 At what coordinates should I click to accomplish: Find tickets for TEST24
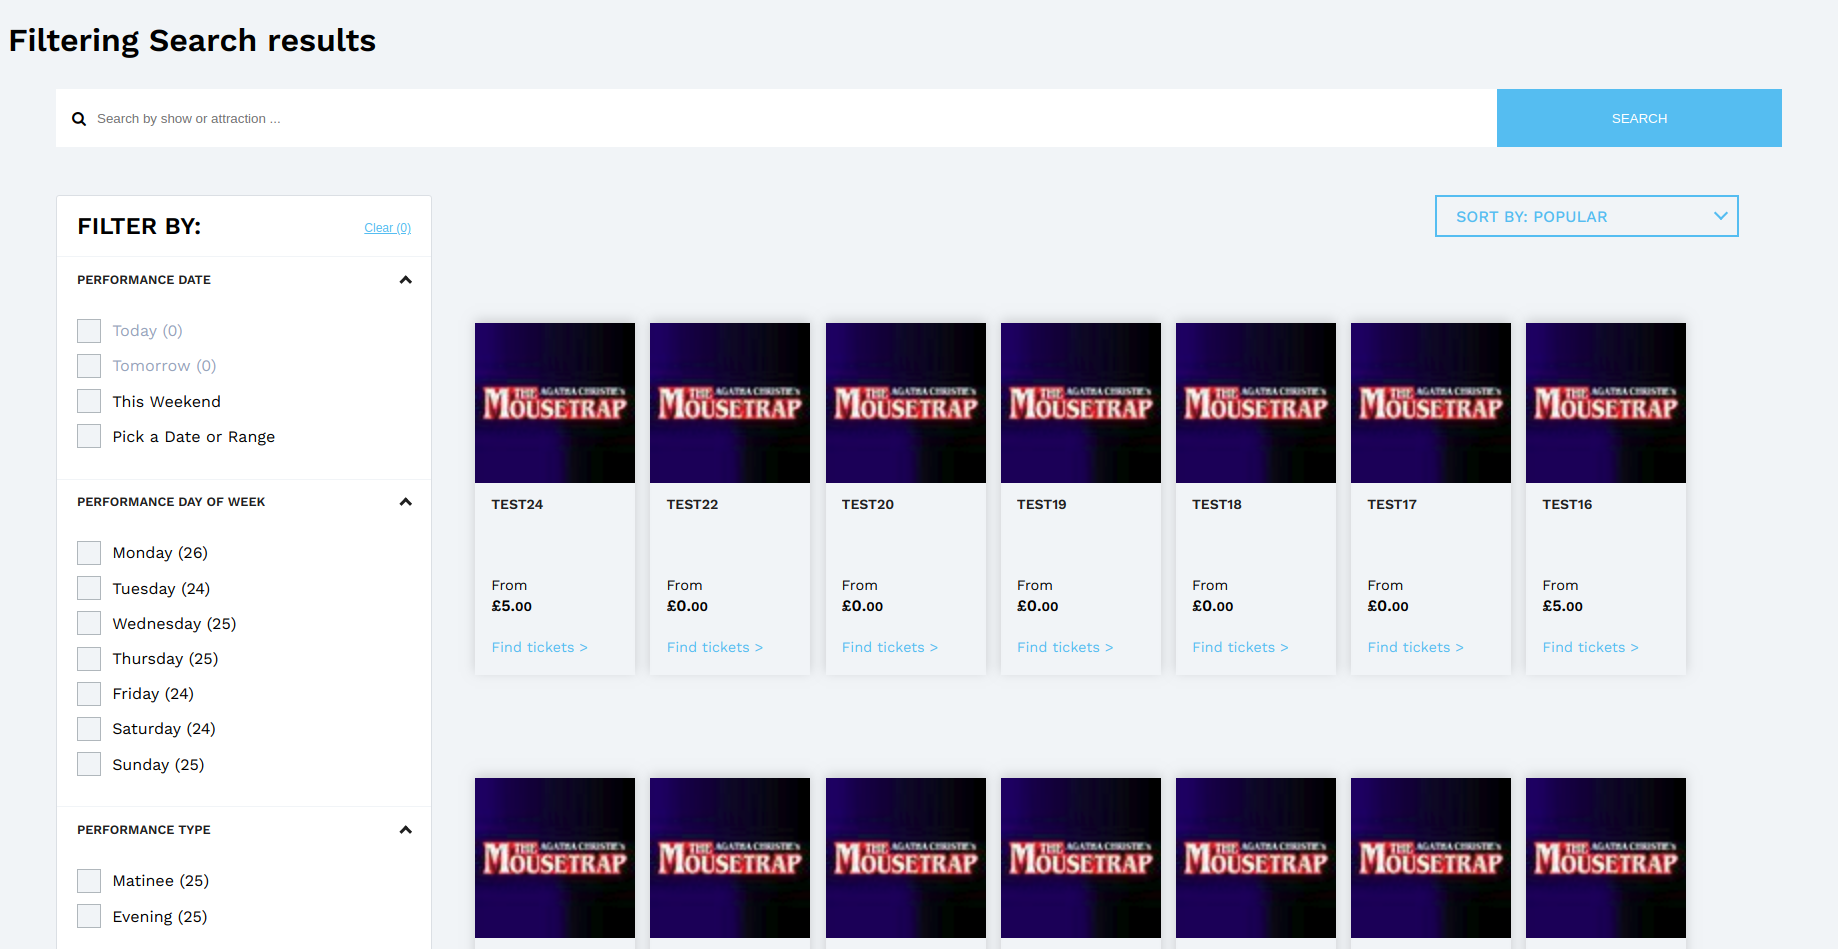[x=539, y=648]
